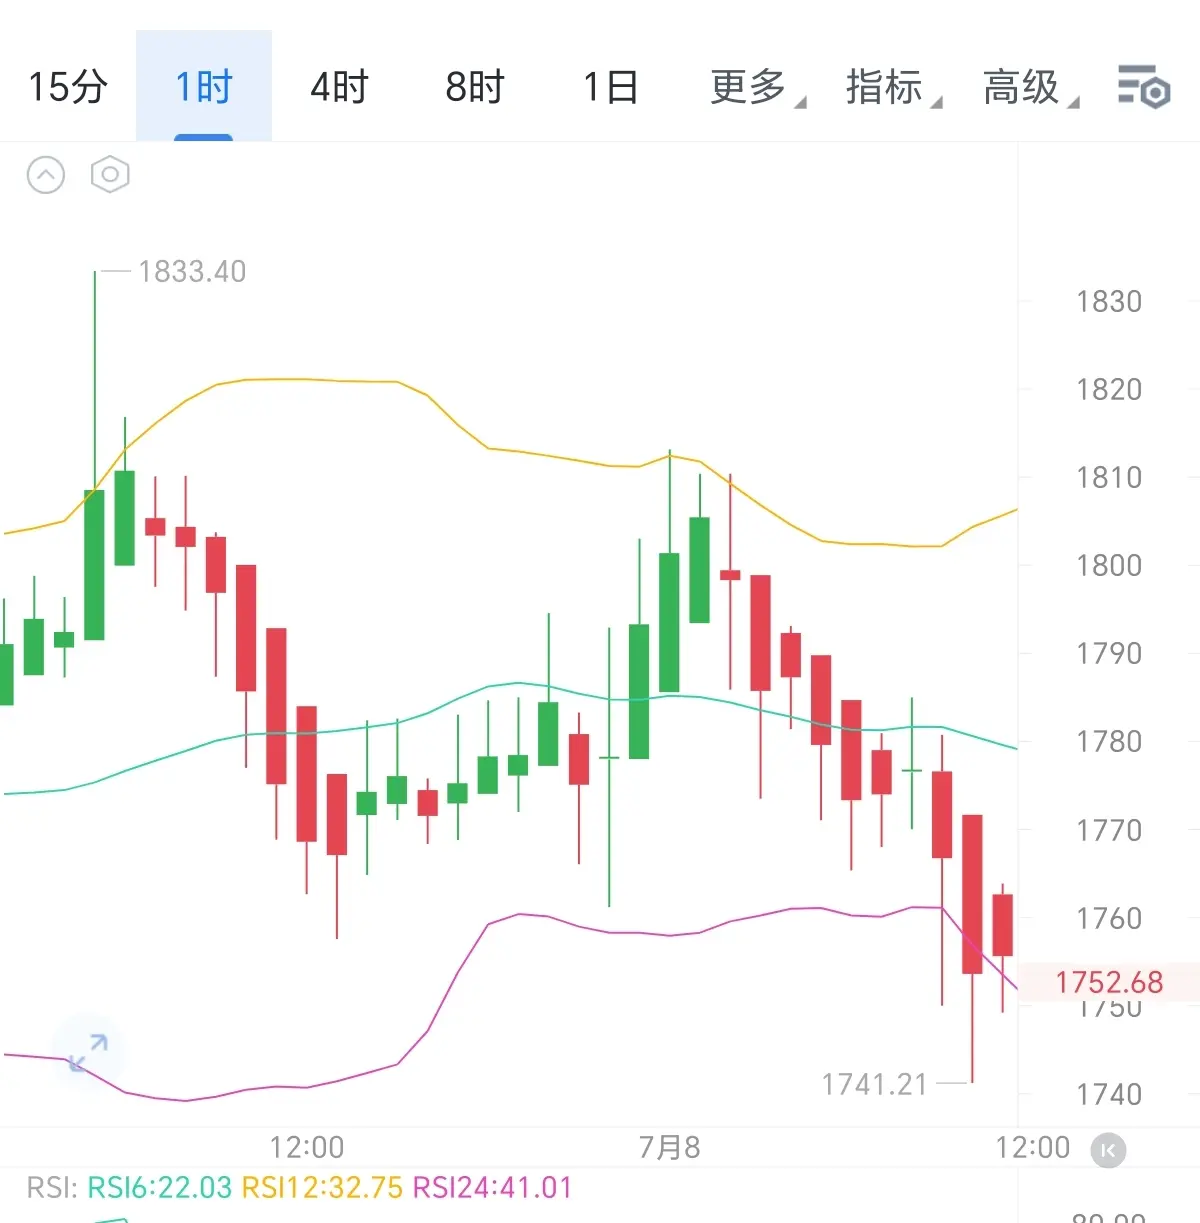The image size is (1200, 1223).
Task: Switch to the 4时 timeframe tab
Action: tap(339, 87)
